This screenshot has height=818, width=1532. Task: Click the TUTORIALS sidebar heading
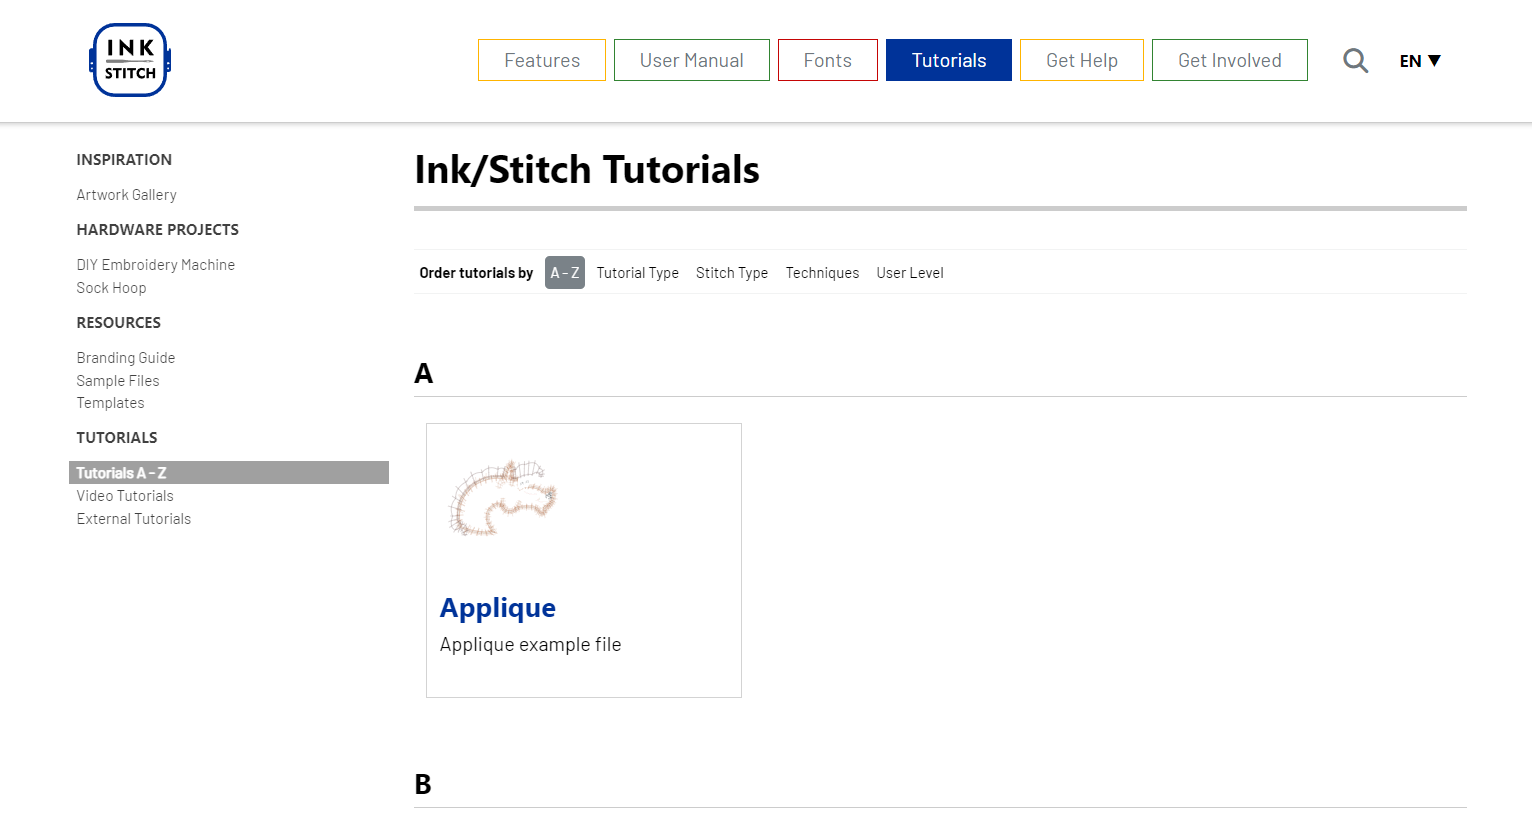click(117, 438)
